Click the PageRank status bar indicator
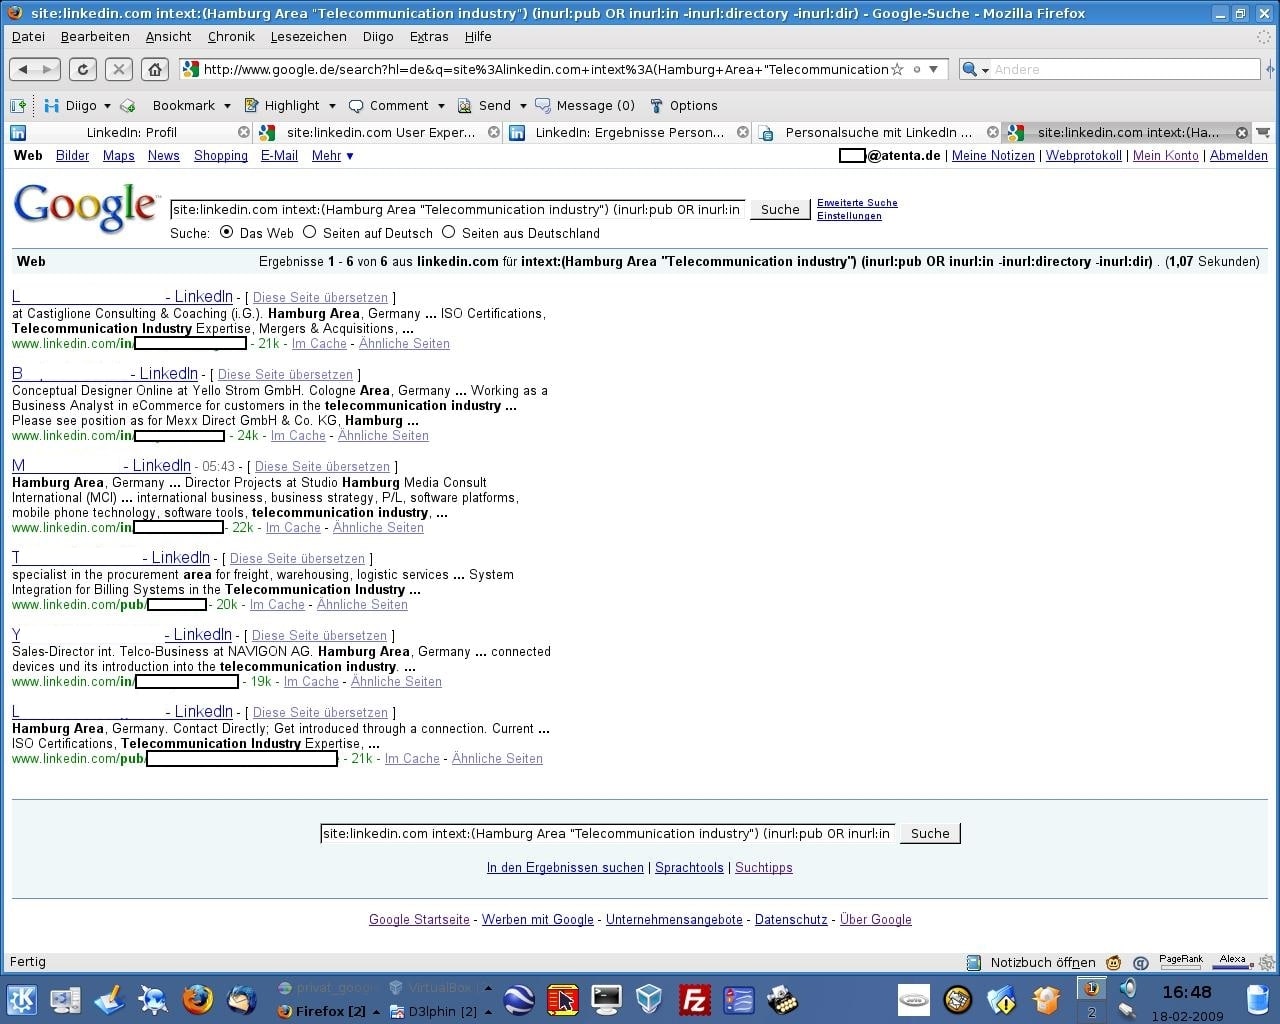This screenshot has height=1024, width=1280. click(1181, 962)
